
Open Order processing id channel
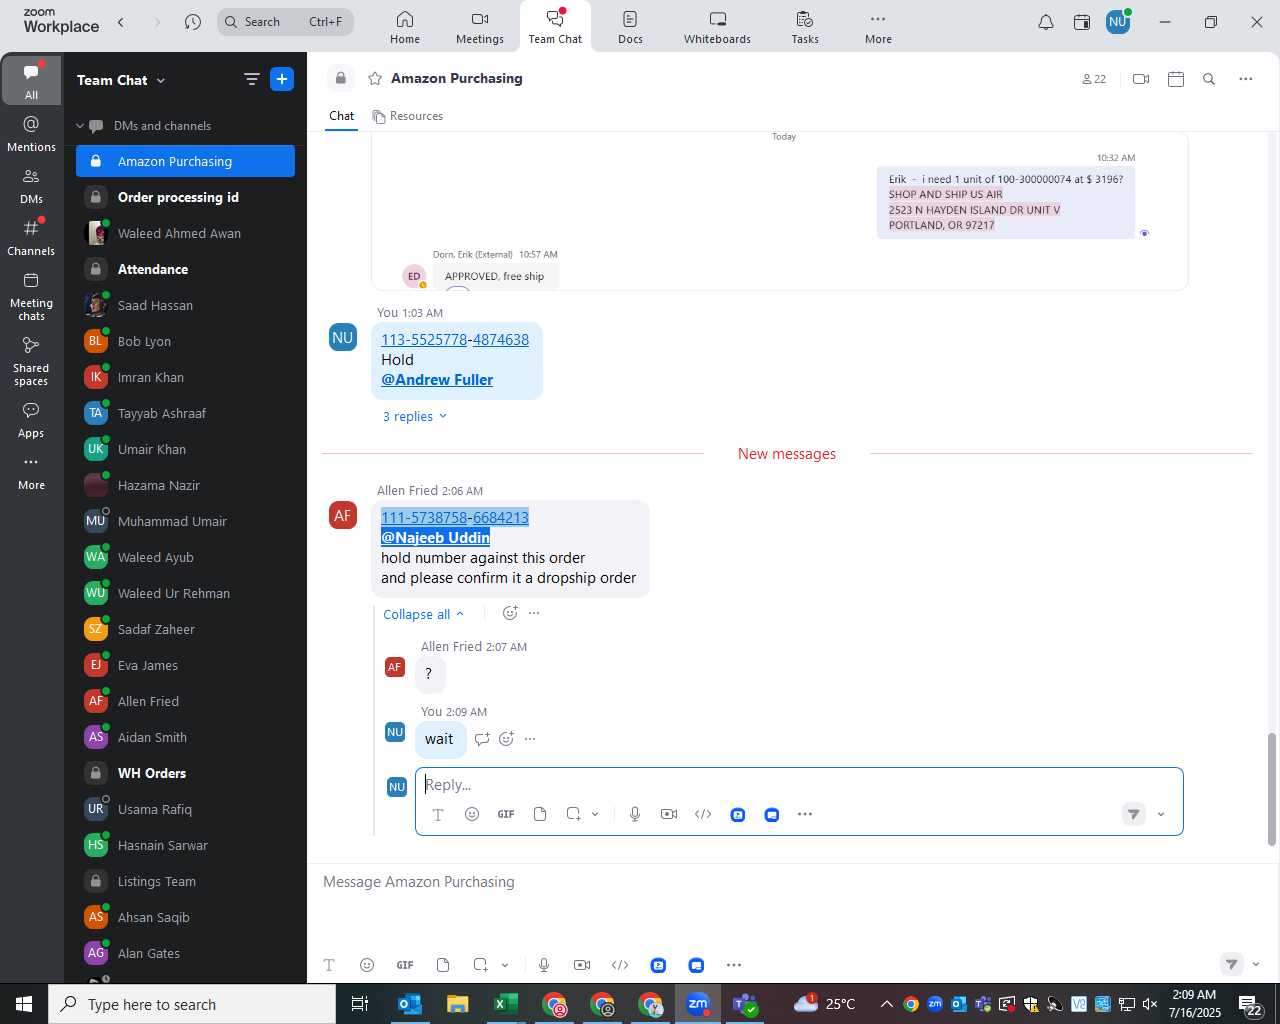(x=186, y=197)
